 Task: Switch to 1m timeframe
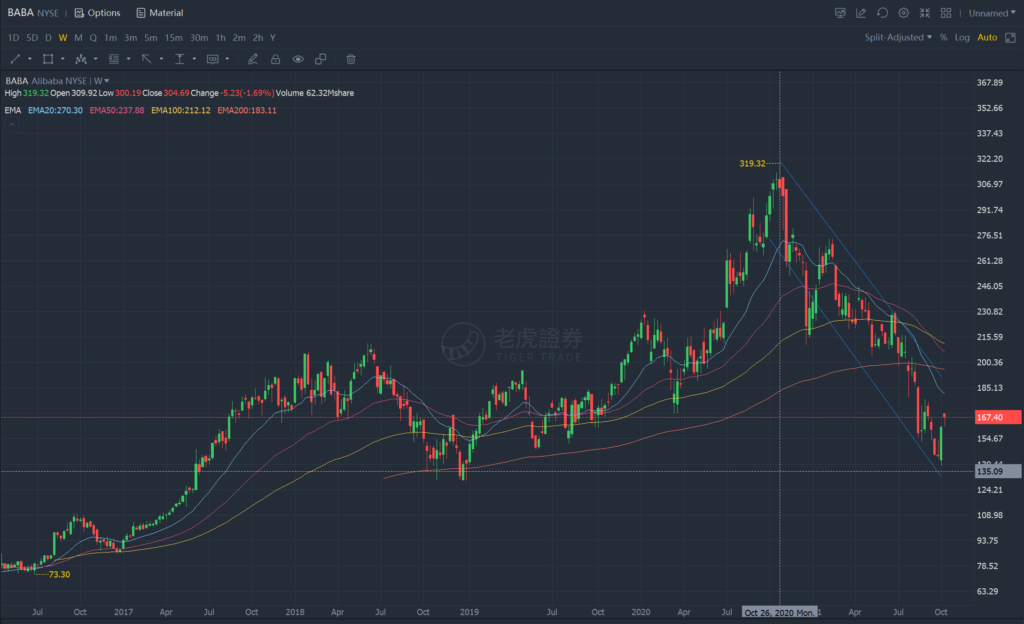point(110,38)
